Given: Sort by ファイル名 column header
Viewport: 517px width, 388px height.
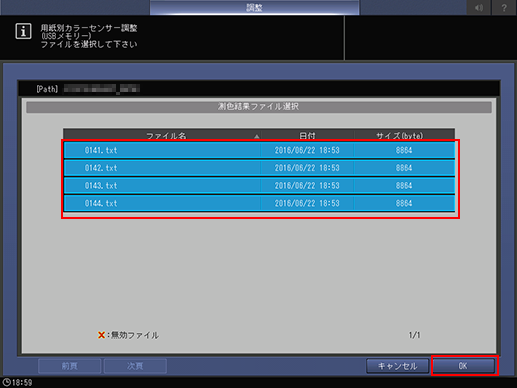Looking at the screenshot, I should [x=162, y=135].
